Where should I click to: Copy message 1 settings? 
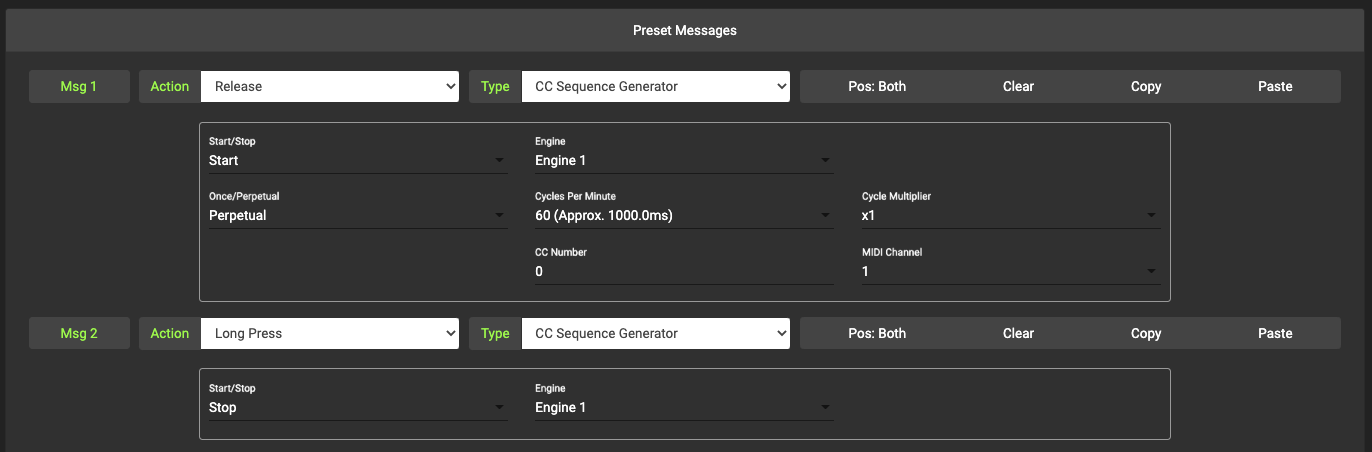pyautogui.click(x=1145, y=86)
